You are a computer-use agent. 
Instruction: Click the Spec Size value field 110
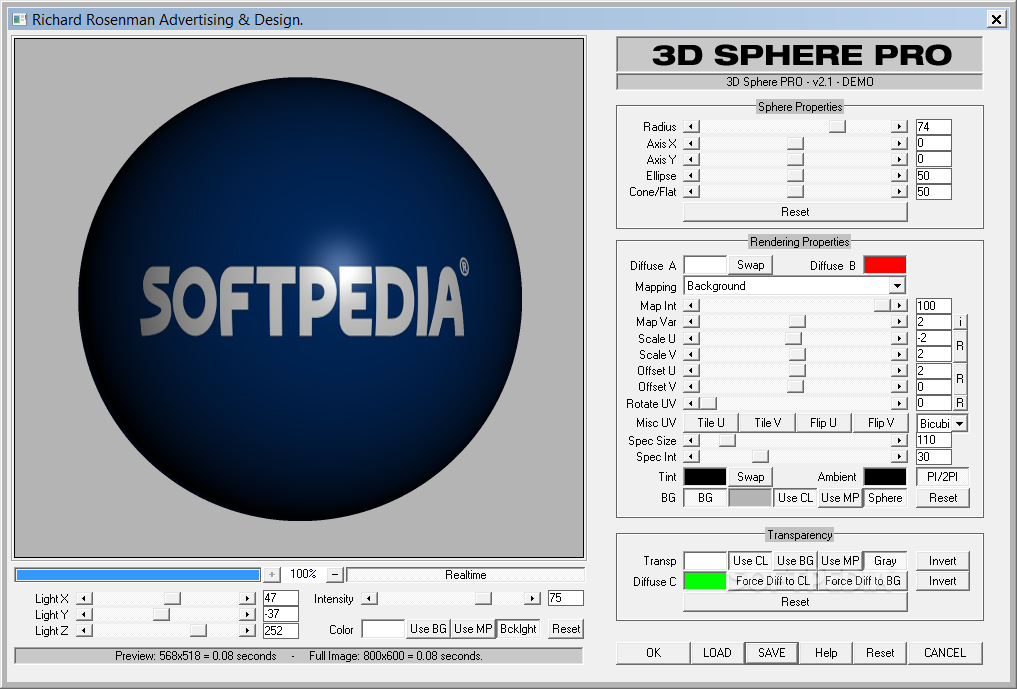(933, 441)
